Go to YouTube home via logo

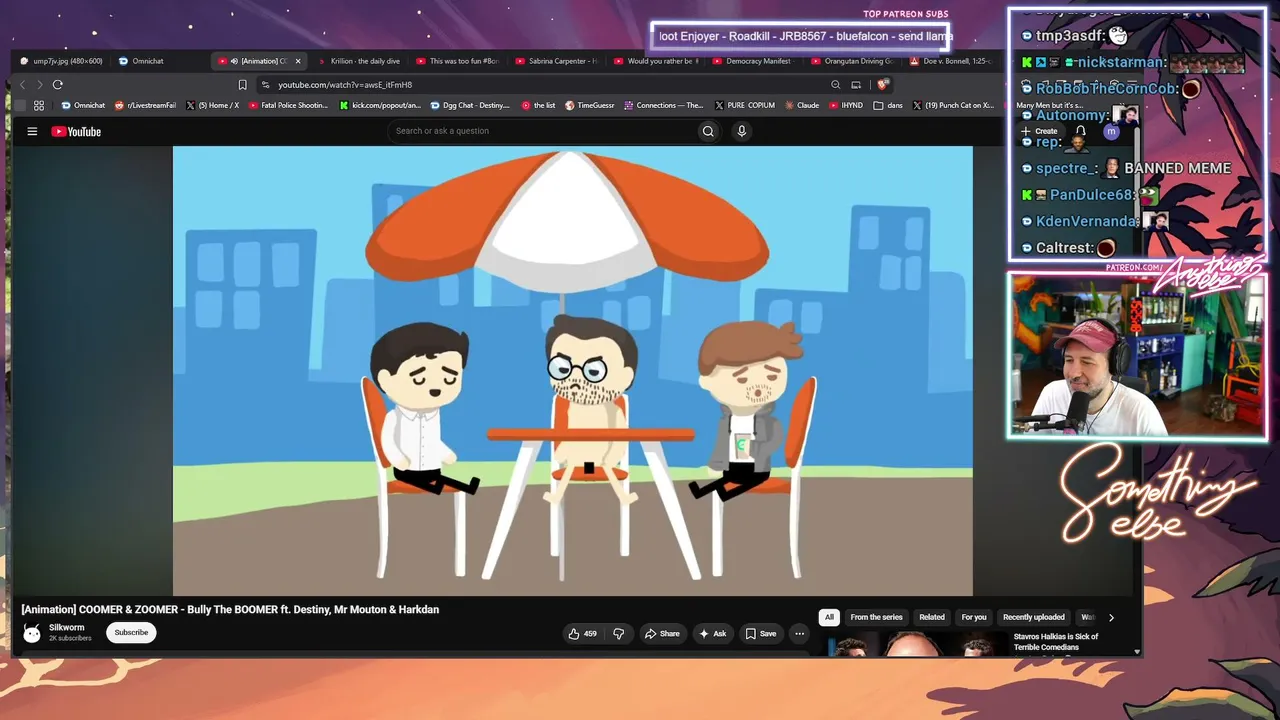(76, 131)
